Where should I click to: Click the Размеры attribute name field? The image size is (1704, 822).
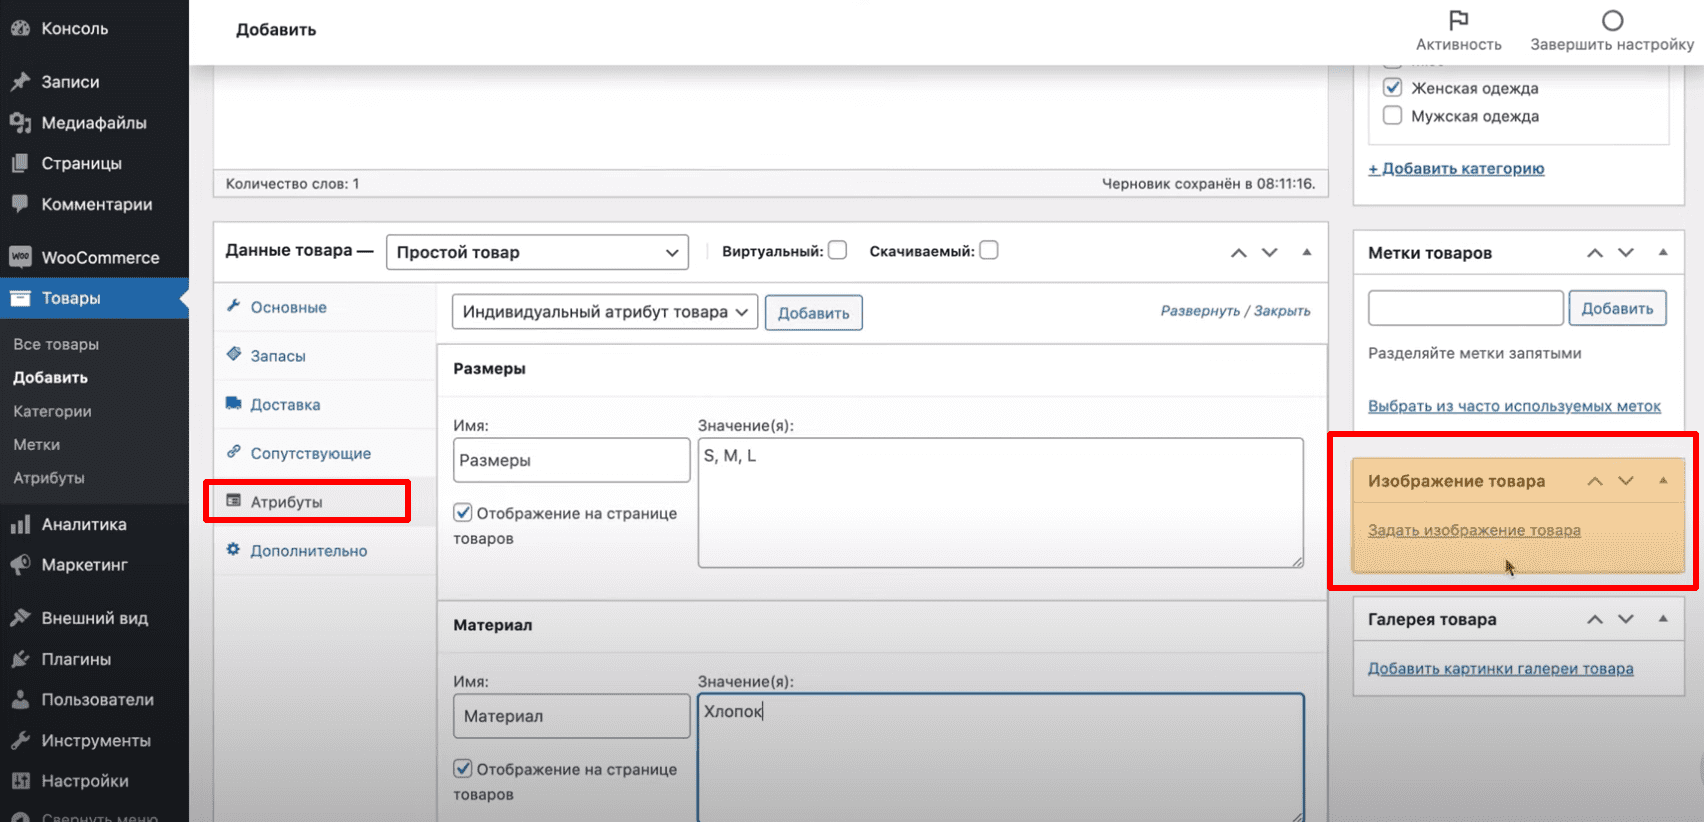point(572,460)
